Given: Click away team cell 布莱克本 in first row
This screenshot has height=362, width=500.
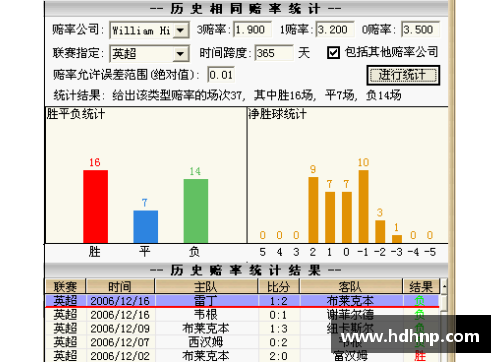Looking at the screenshot, I should (x=351, y=301).
